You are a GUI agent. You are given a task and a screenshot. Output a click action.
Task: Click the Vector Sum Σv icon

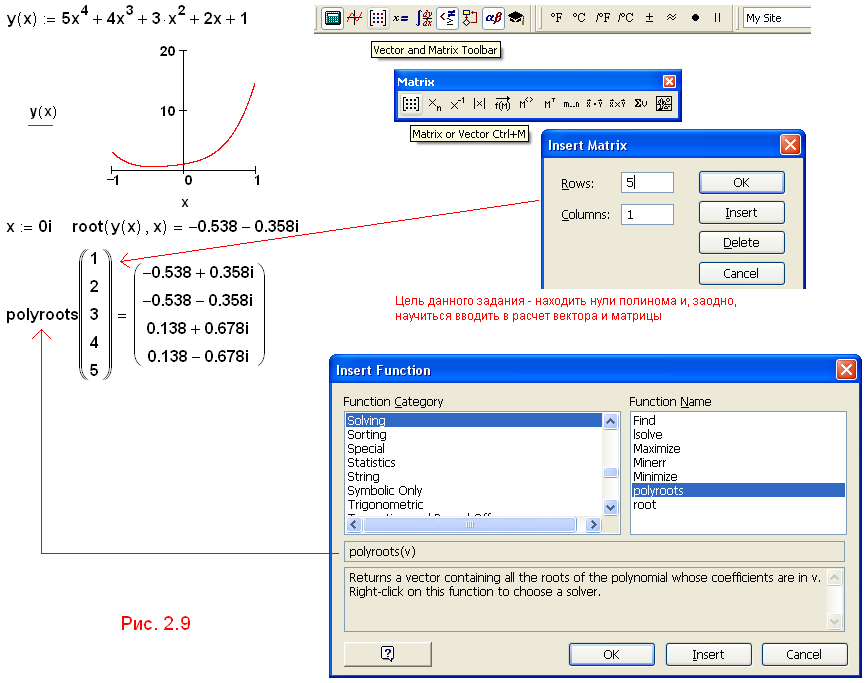pyautogui.click(x=641, y=103)
